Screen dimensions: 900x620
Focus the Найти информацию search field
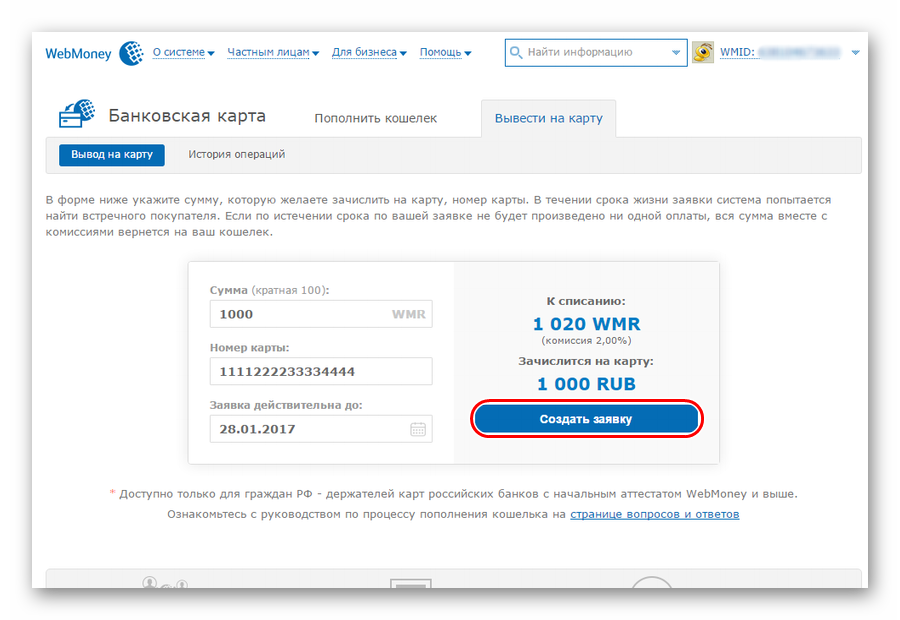click(x=596, y=52)
